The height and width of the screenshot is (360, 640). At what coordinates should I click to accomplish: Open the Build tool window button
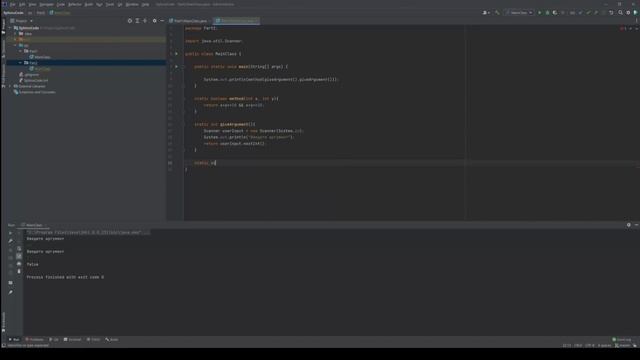tap(112, 340)
